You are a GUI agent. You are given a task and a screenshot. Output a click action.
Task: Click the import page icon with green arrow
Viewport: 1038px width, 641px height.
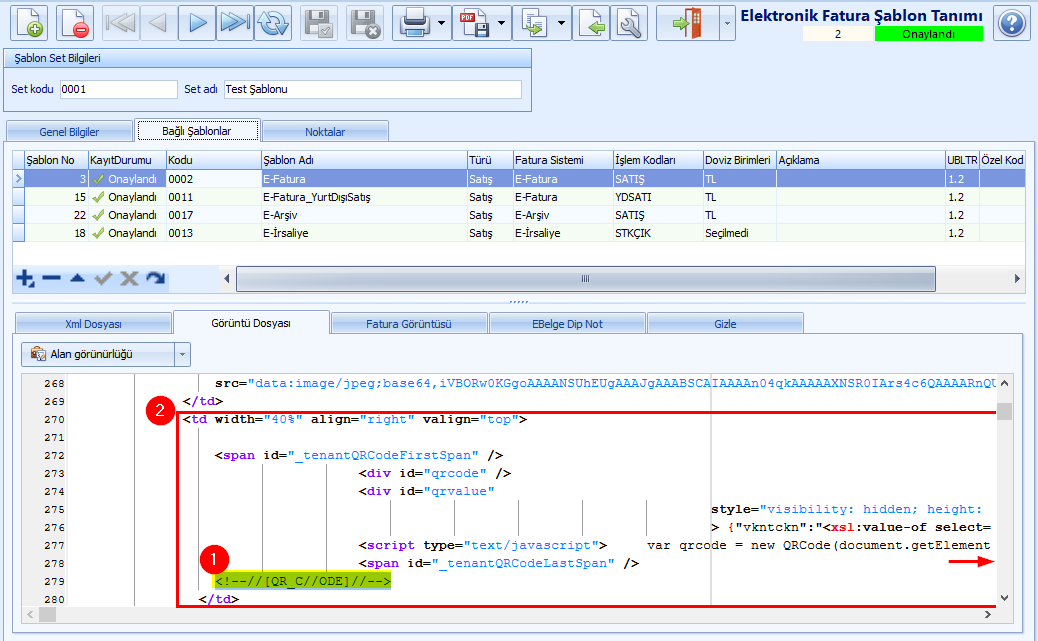[591, 23]
